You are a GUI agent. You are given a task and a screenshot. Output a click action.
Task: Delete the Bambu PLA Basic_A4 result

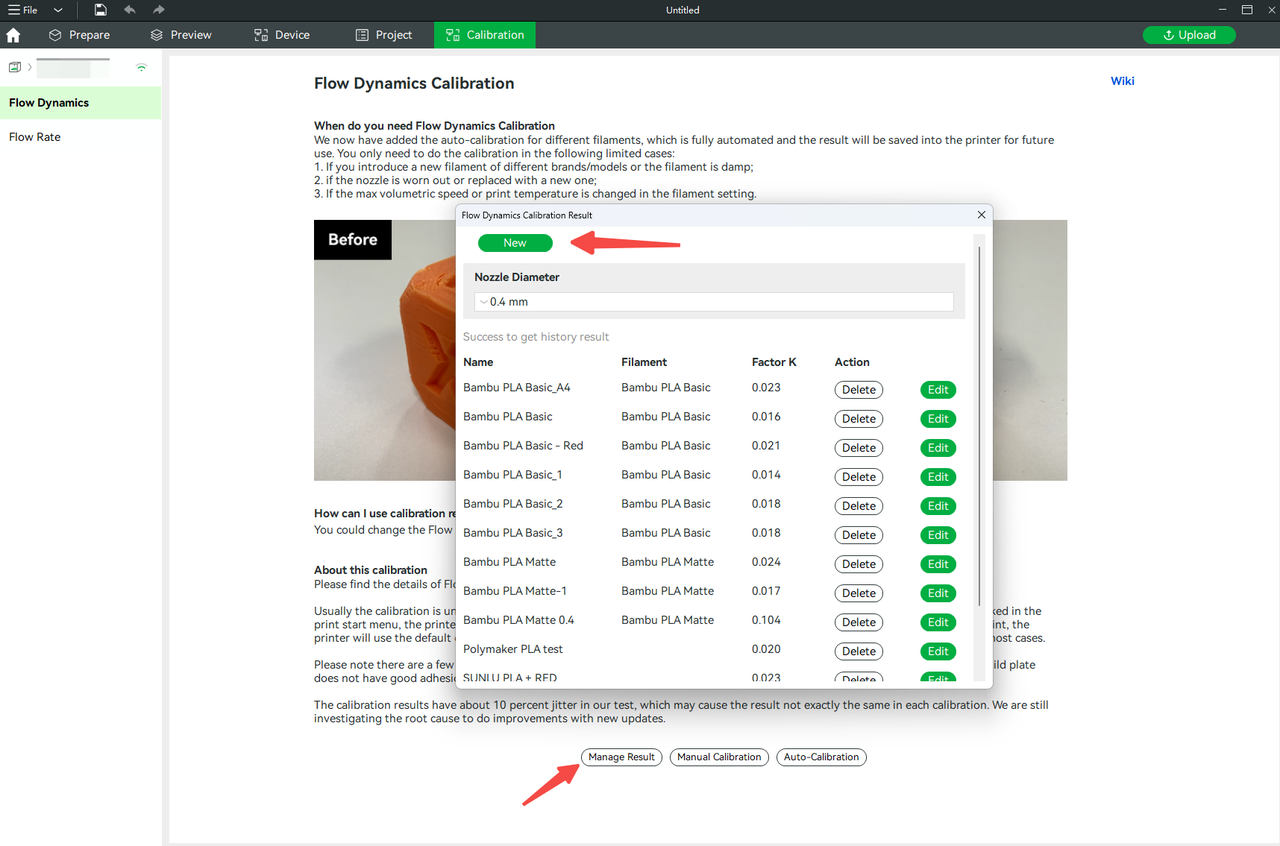coord(859,390)
